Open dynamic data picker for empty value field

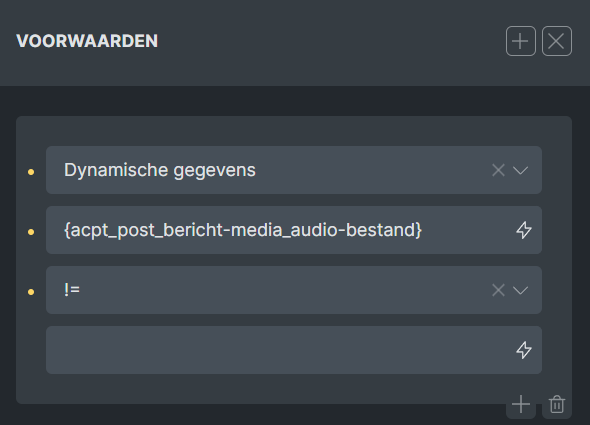524,350
